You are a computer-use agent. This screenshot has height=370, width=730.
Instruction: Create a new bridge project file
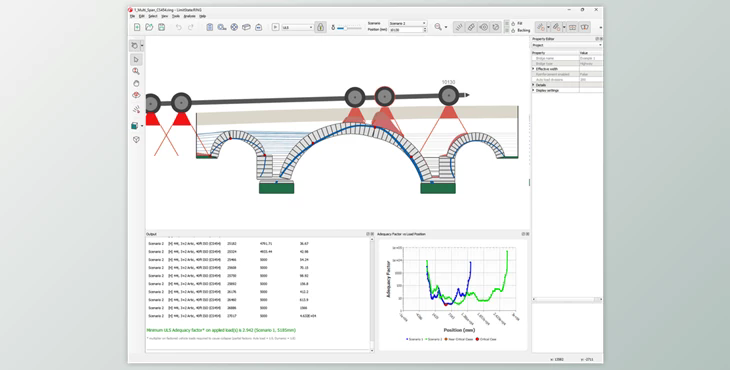click(137, 27)
